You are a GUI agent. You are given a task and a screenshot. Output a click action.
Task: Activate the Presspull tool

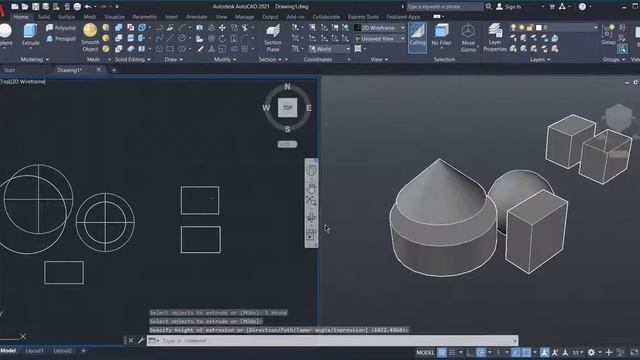coord(61,39)
